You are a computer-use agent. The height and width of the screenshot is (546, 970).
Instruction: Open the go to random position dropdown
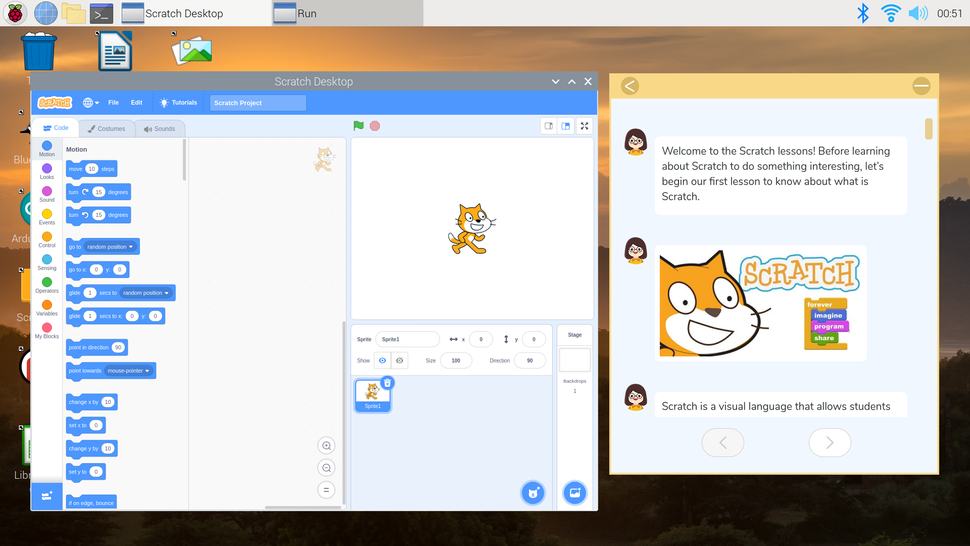109,247
